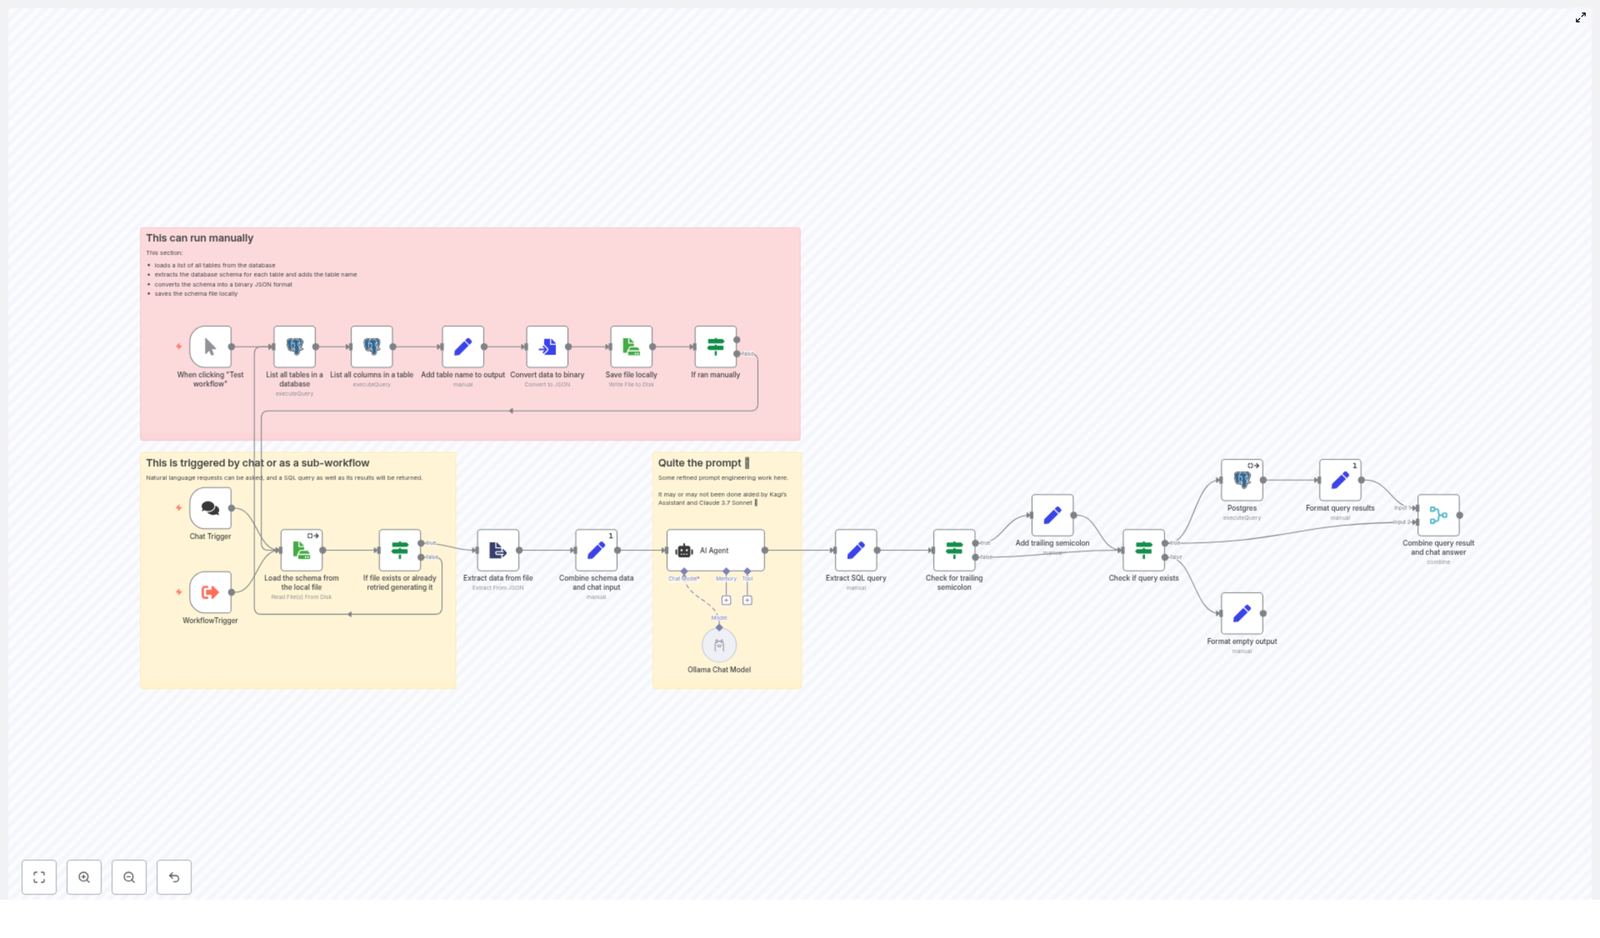
Task: Open the Postgres executeQuery node
Action: (1241, 480)
